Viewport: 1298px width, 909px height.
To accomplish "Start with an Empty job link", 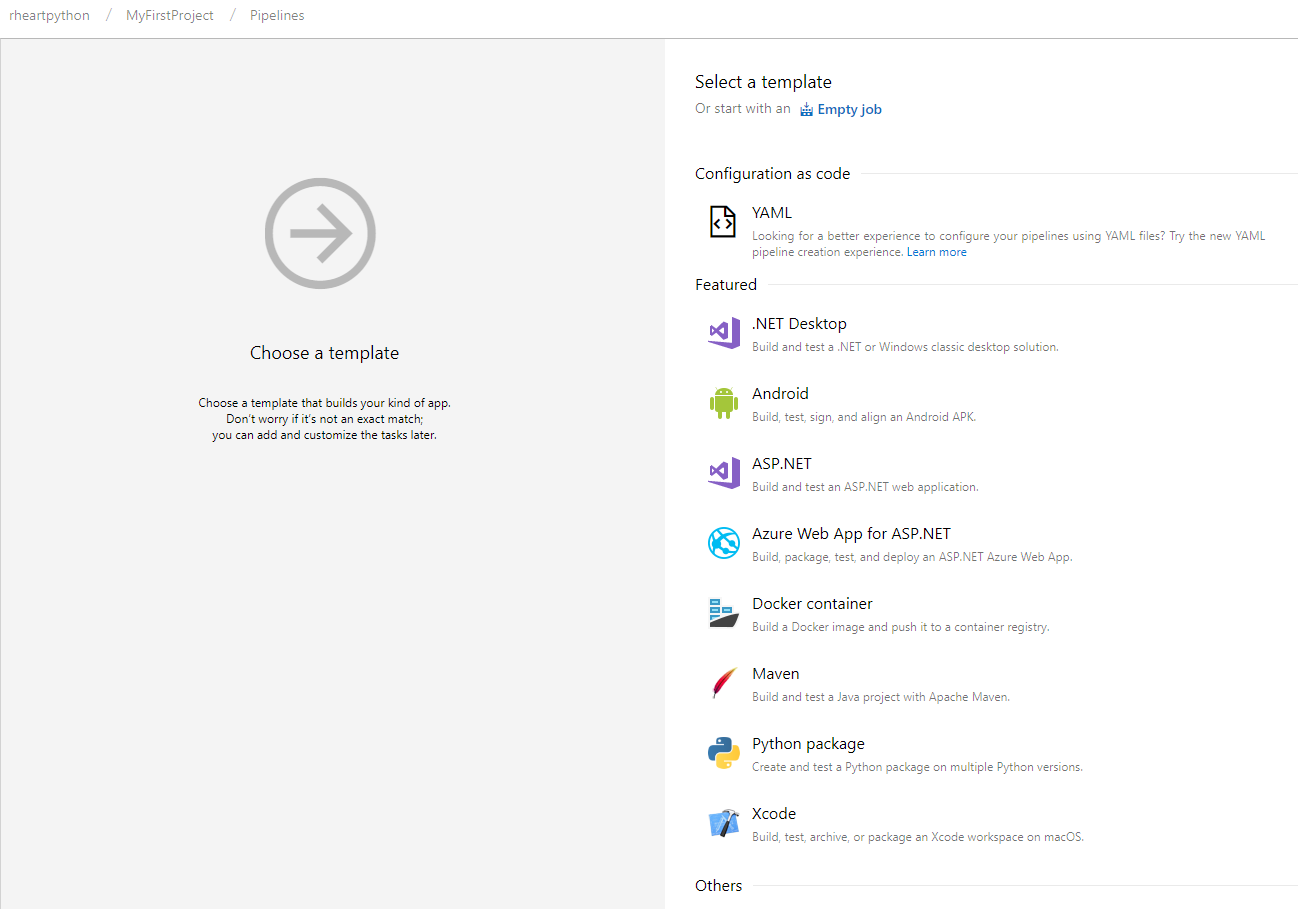I will [849, 110].
